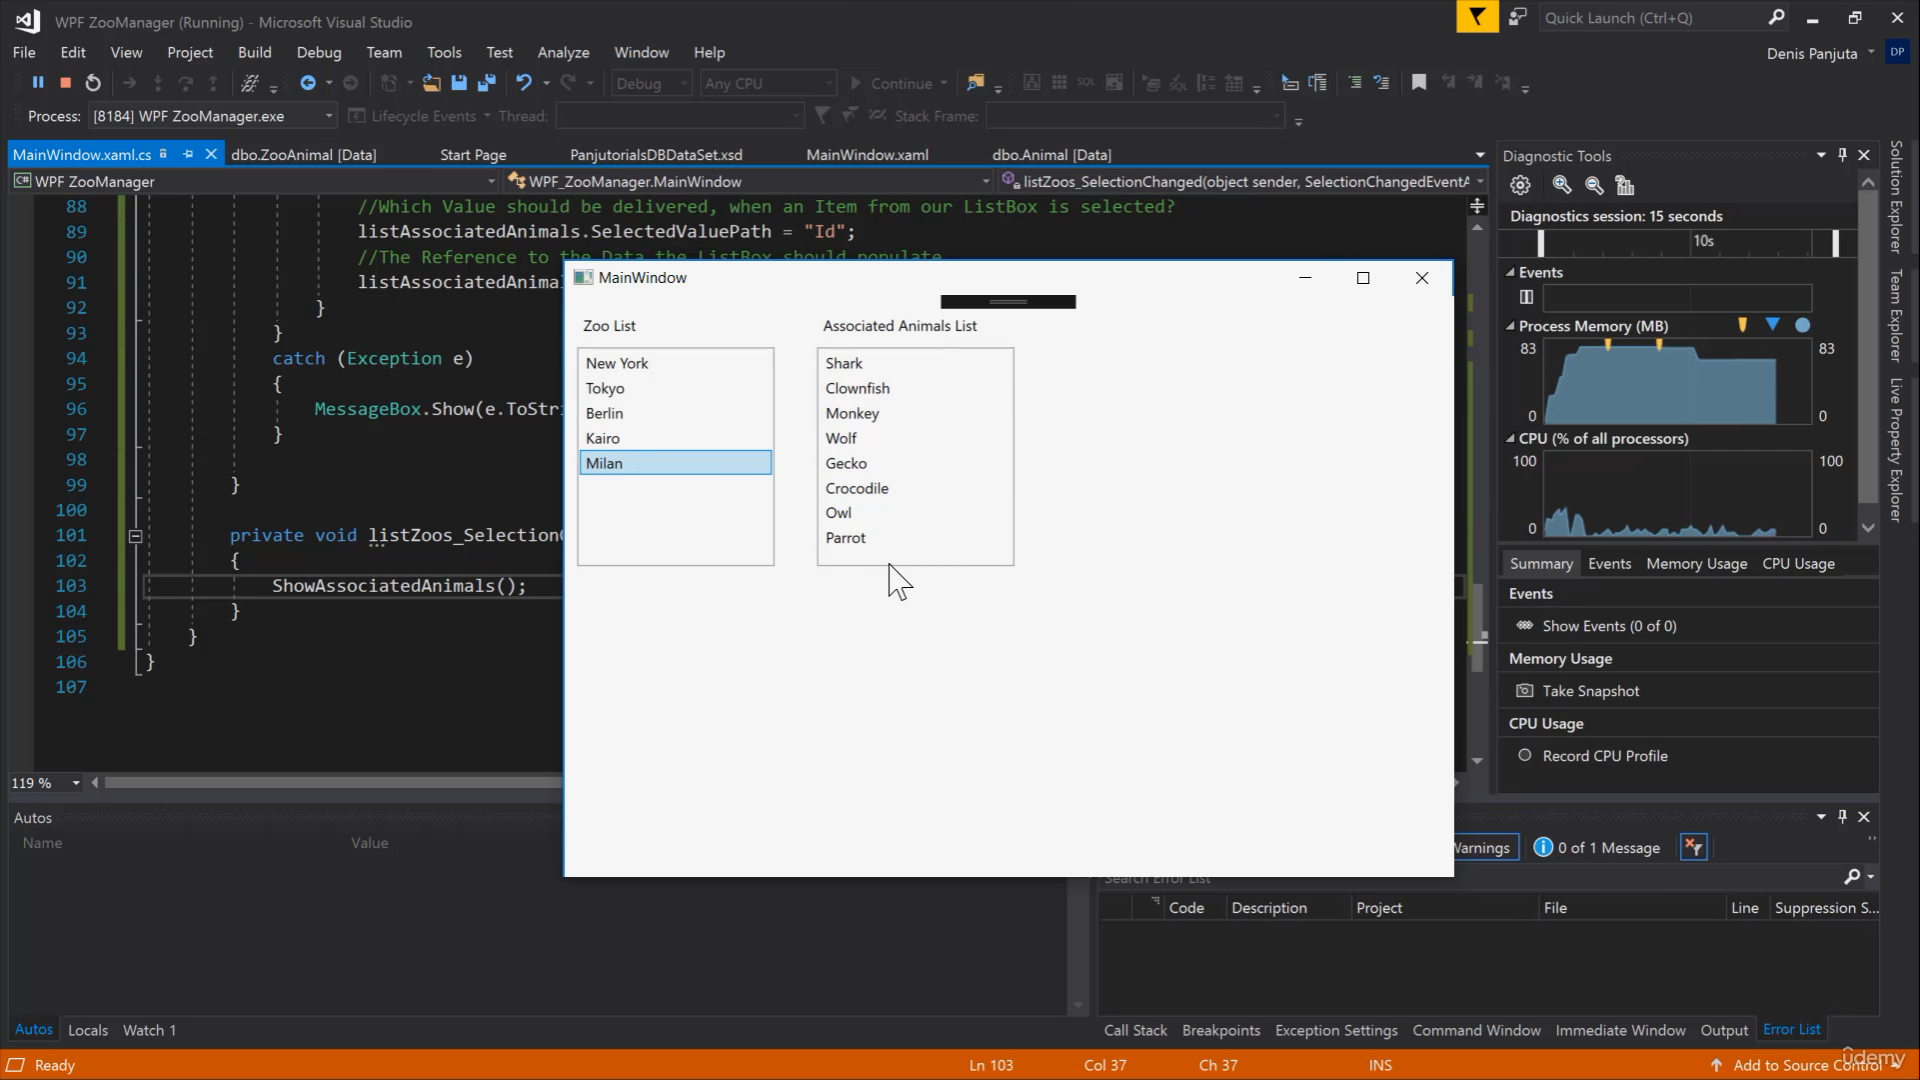Open the Solution Explorer side tab
This screenshot has width=1920, height=1080.
pos(1895,196)
